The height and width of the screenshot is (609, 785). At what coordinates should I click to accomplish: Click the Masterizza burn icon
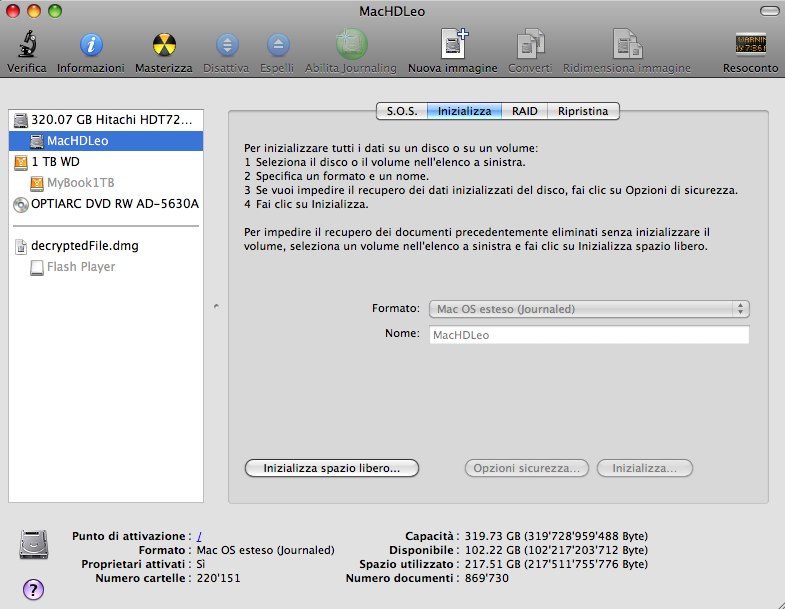coord(164,45)
